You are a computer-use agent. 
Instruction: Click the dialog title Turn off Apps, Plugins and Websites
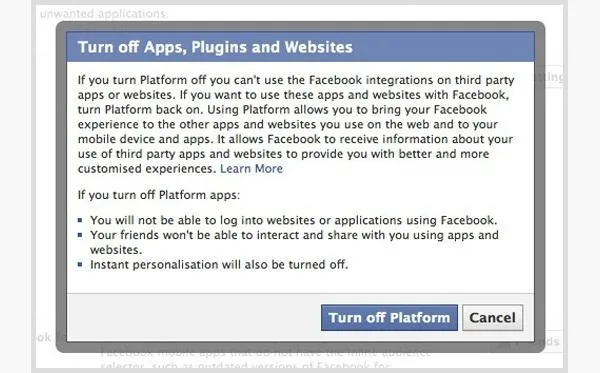[215, 47]
